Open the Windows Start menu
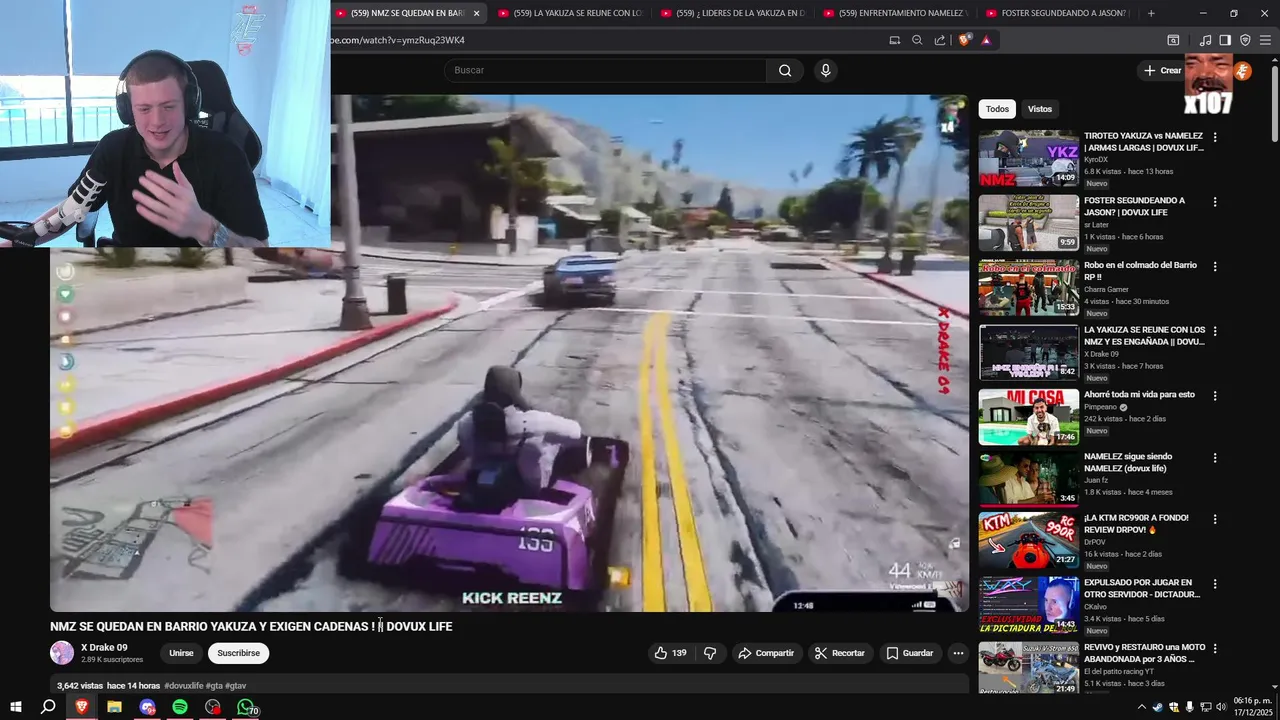Image resolution: width=1280 pixels, height=720 pixels. click(x=15, y=707)
